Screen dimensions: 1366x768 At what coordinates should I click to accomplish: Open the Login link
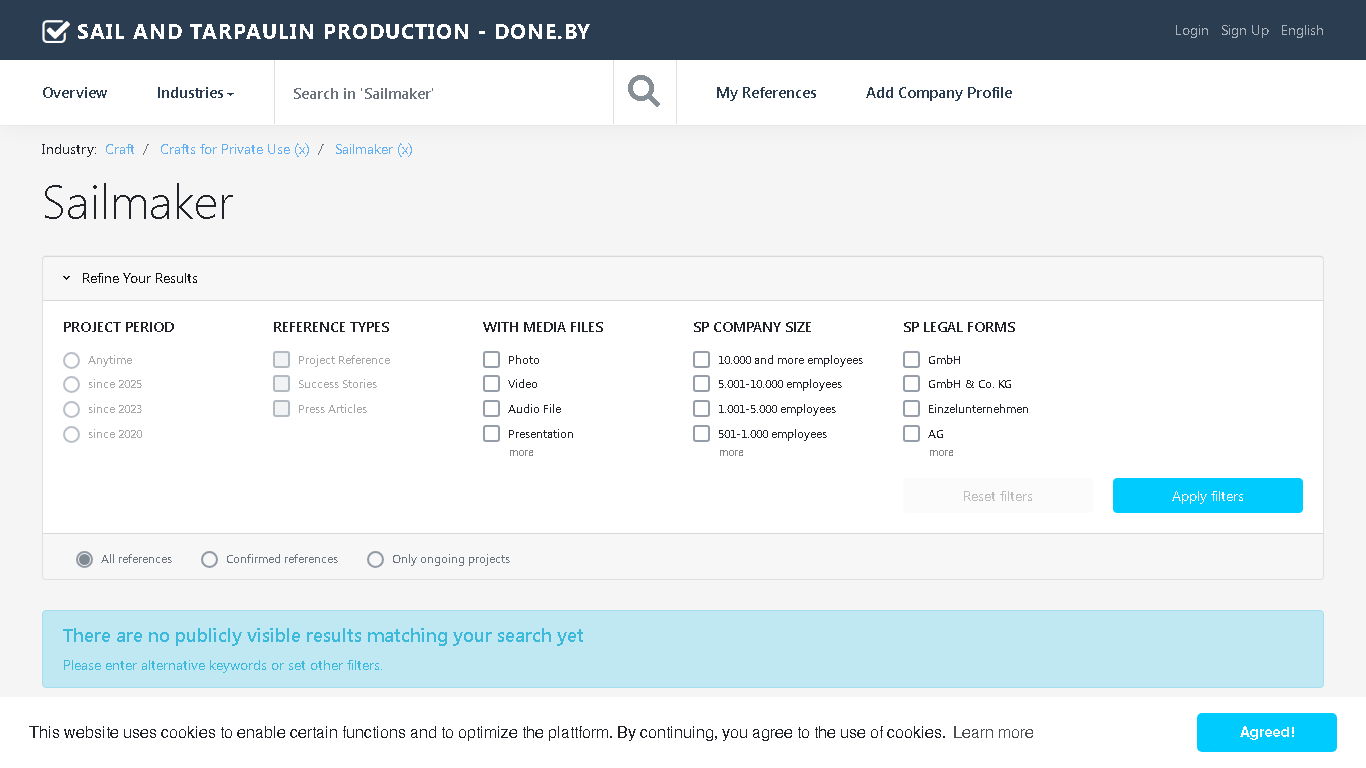coord(1191,30)
